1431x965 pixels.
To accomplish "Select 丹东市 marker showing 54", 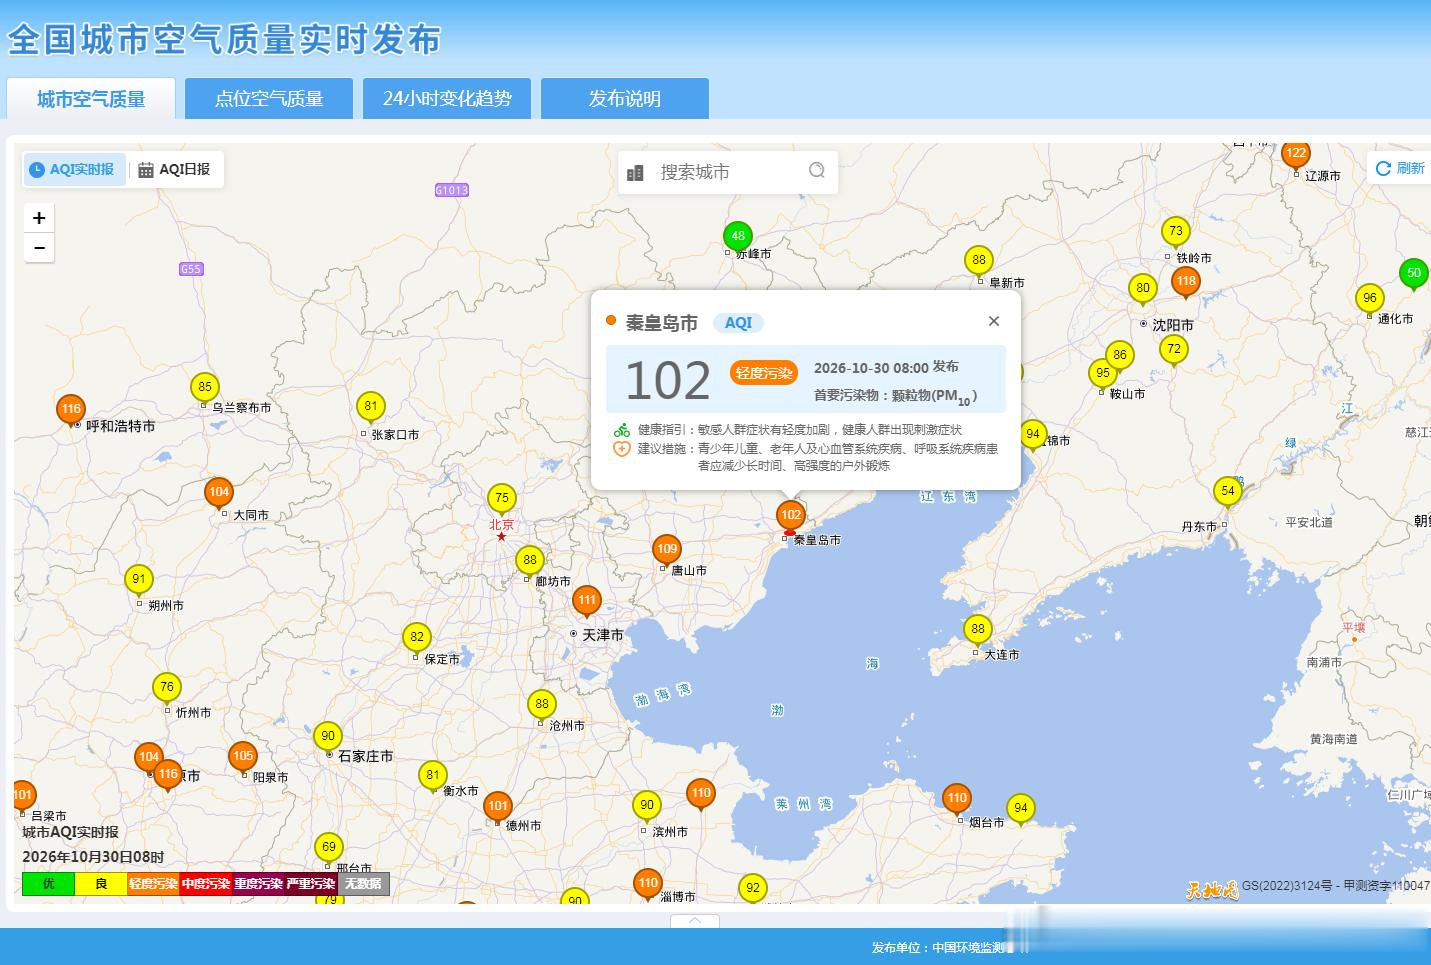I will pyautogui.click(x=1228, y=492).
